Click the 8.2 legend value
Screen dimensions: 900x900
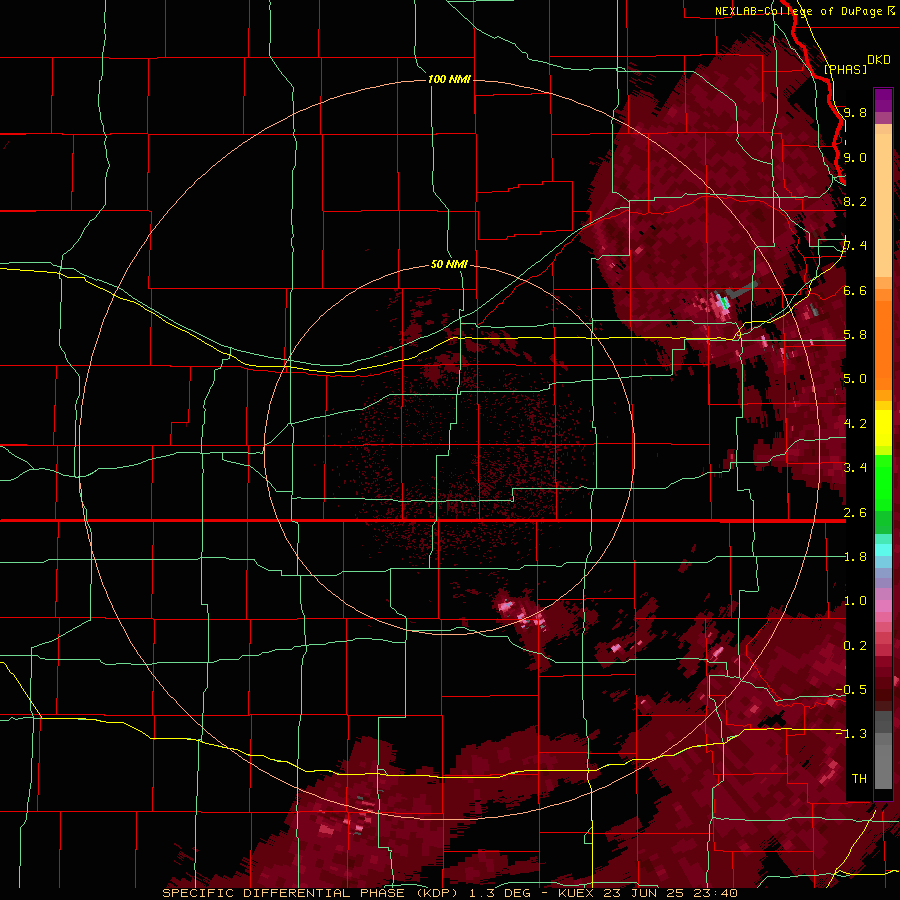[x=855, y=201]
